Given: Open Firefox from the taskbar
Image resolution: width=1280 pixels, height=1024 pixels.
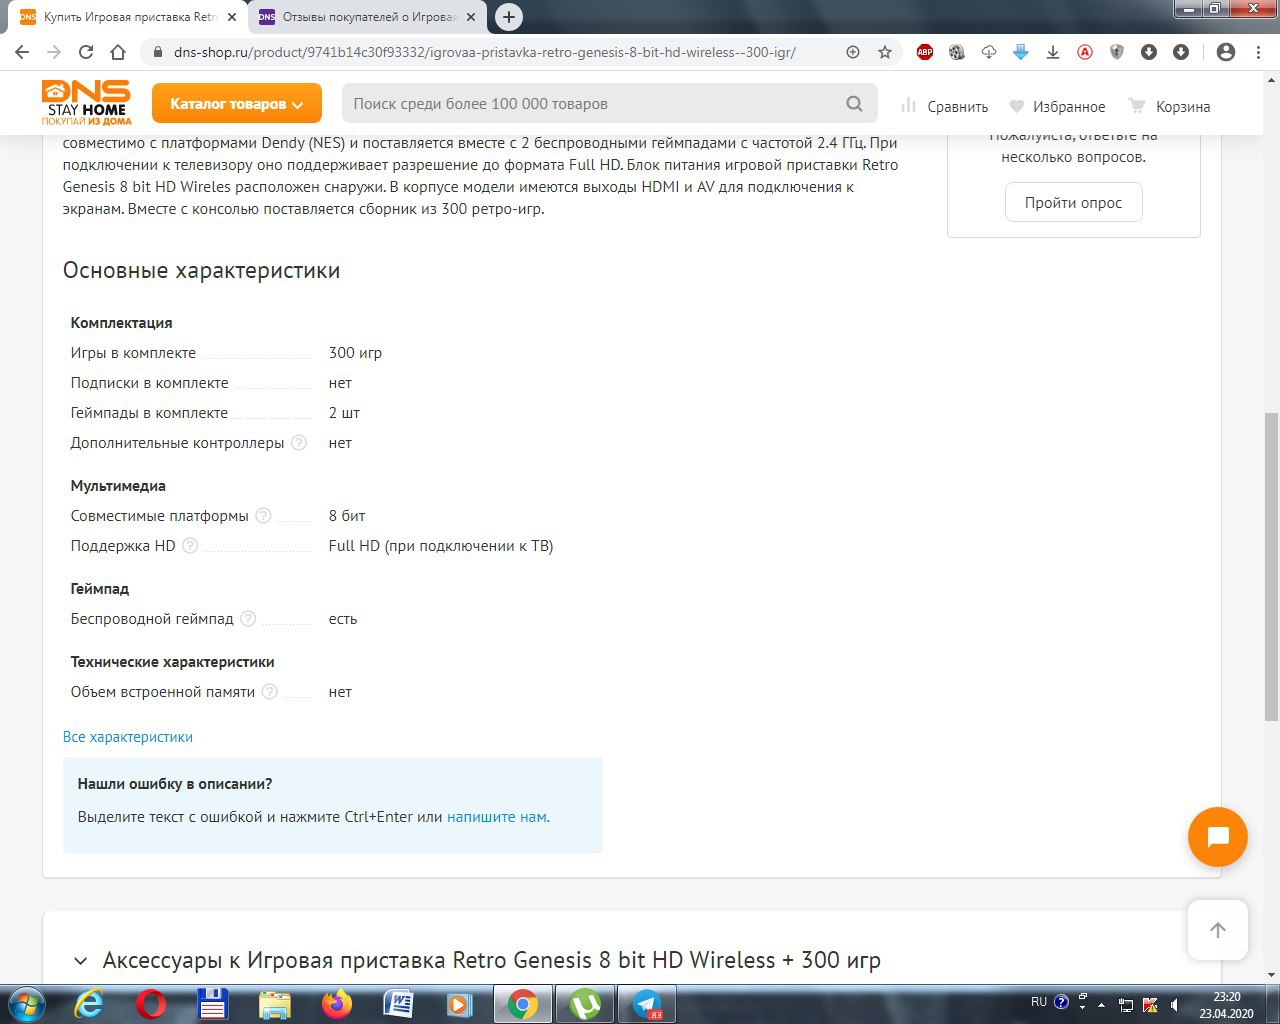Looking at the screenshot, I should click(337, 1004).
